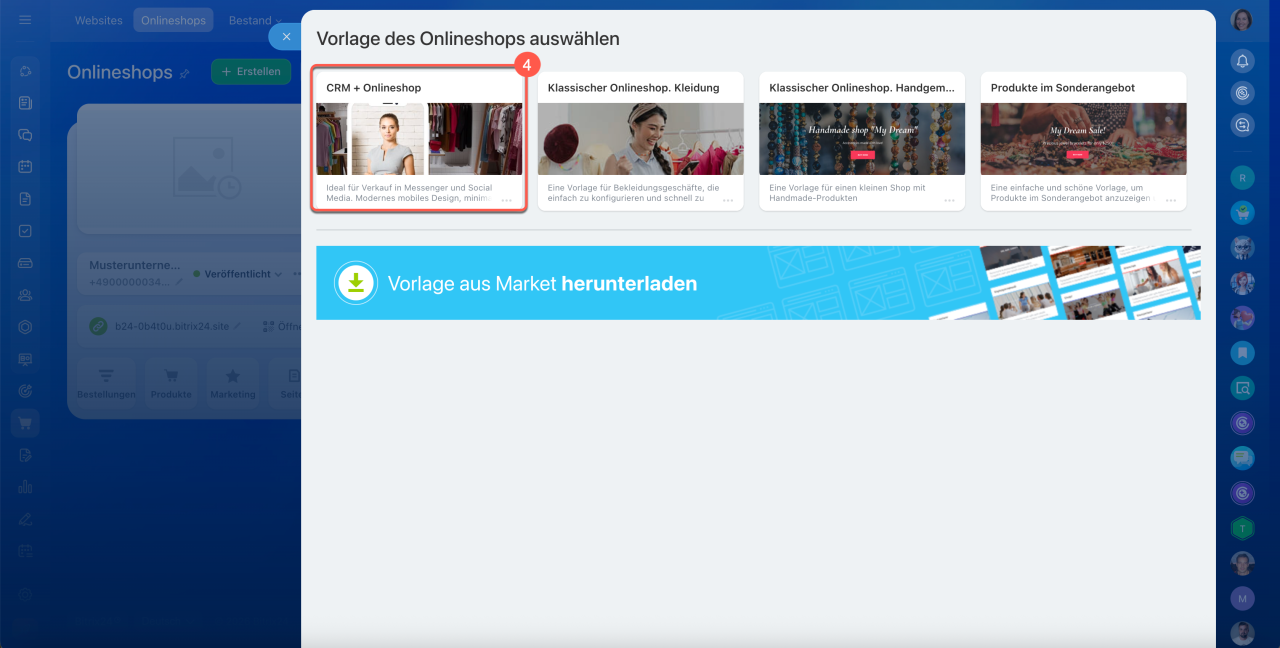Open the tasks checkmark icon in left sidebar

(25, 231)
